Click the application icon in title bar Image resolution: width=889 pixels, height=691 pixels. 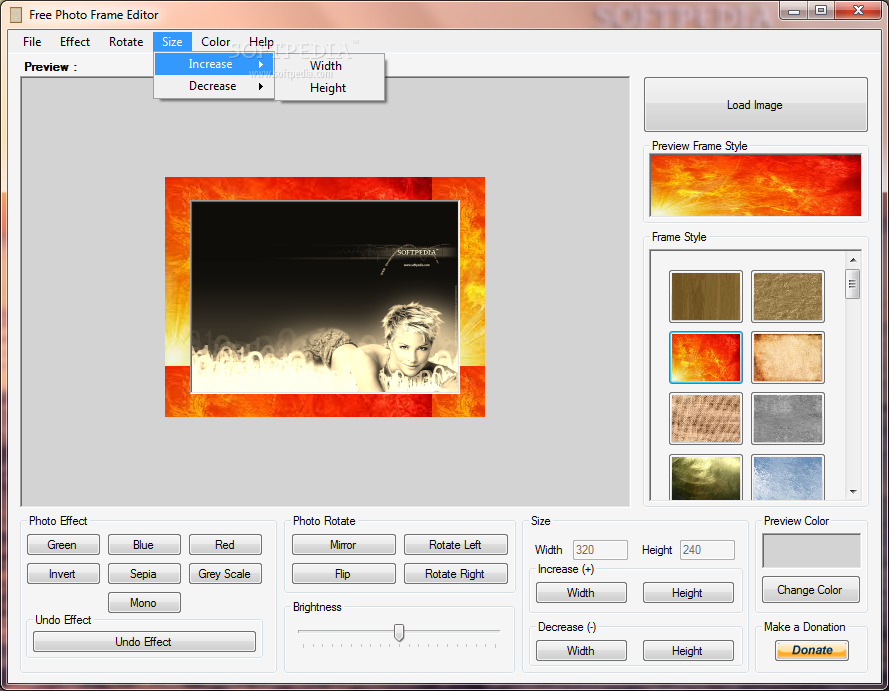click(x=16, y=15)
